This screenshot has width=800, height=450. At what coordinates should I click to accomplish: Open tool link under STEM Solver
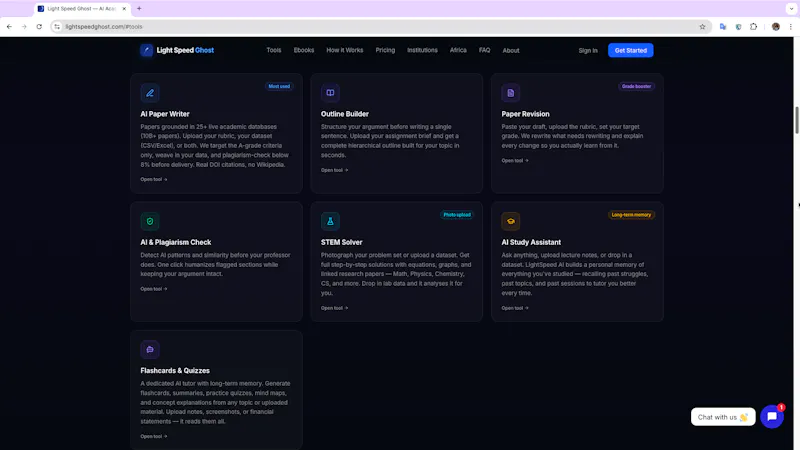[334, 308]
